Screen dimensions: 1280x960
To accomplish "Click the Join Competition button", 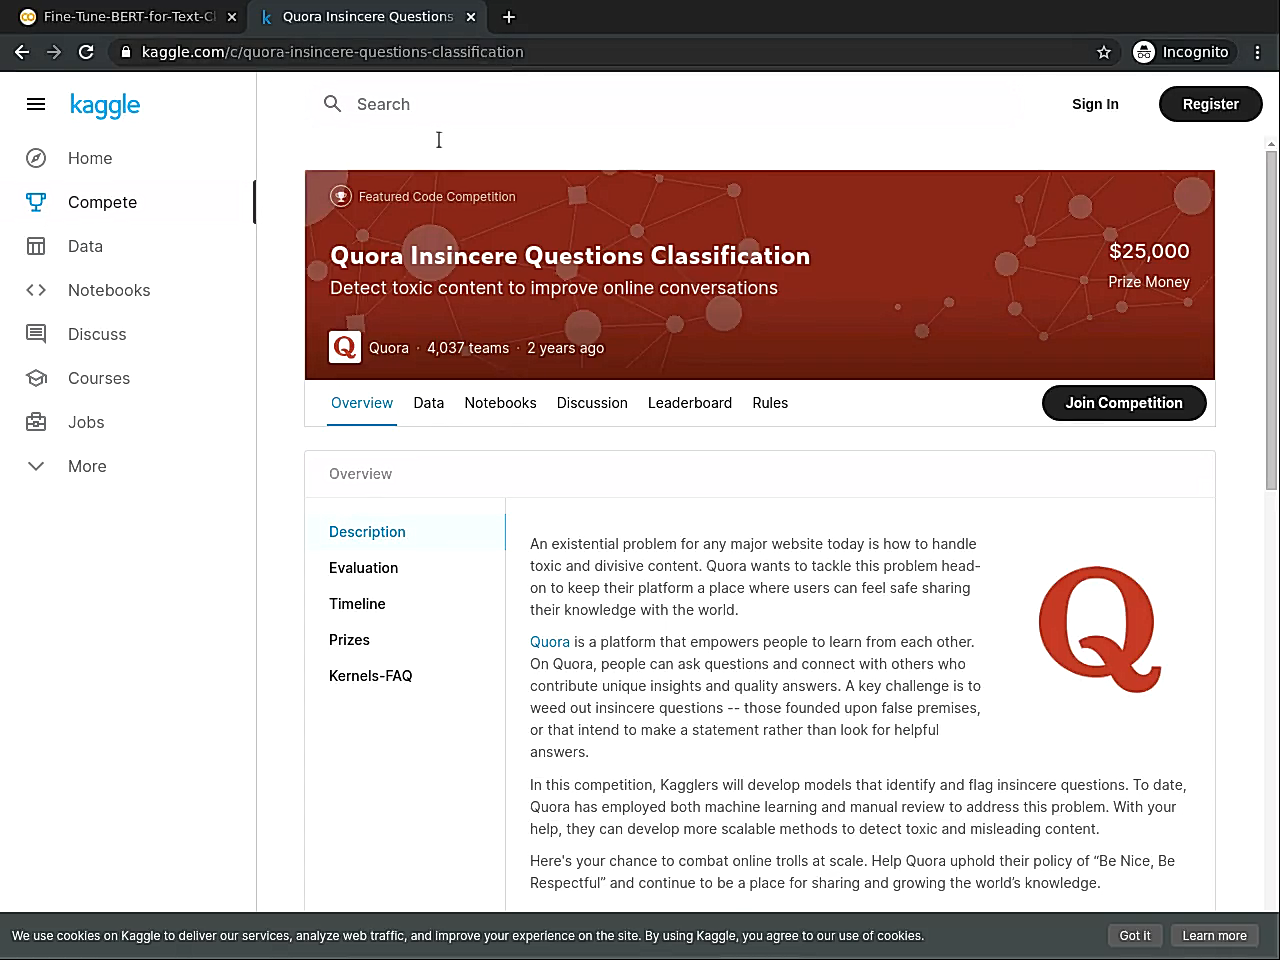I will (x=1124, y=403).
